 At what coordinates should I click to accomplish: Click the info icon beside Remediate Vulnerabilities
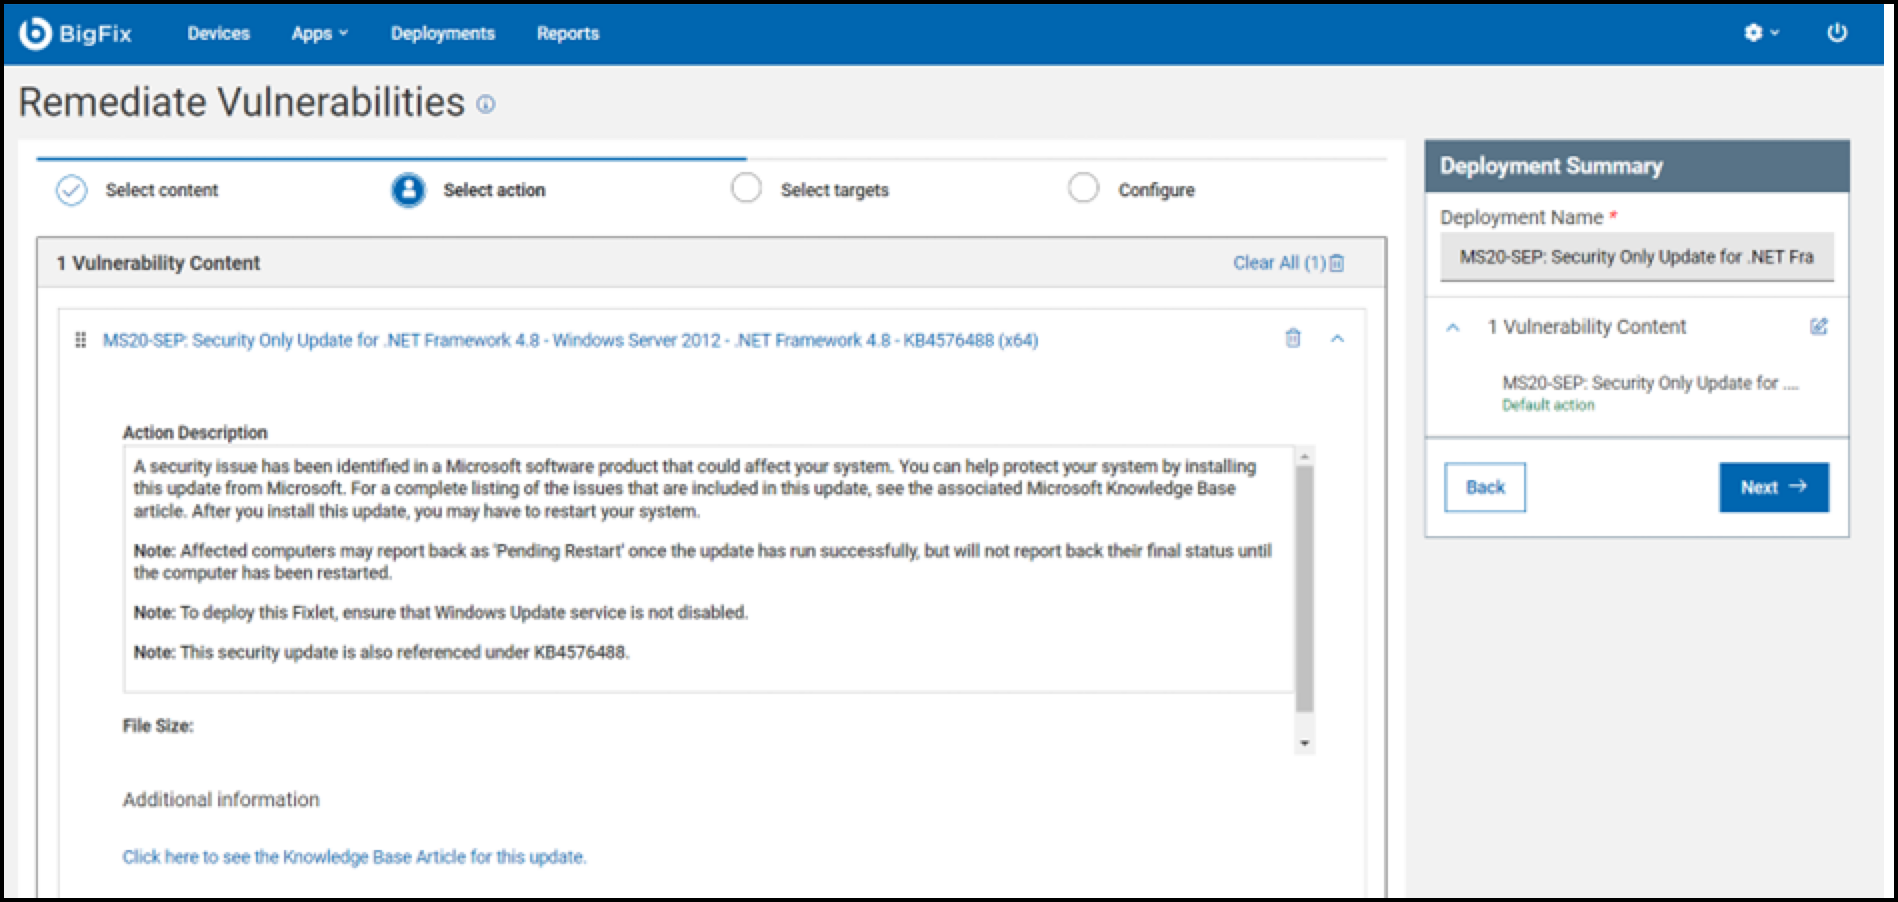click(x=486, y=104)
